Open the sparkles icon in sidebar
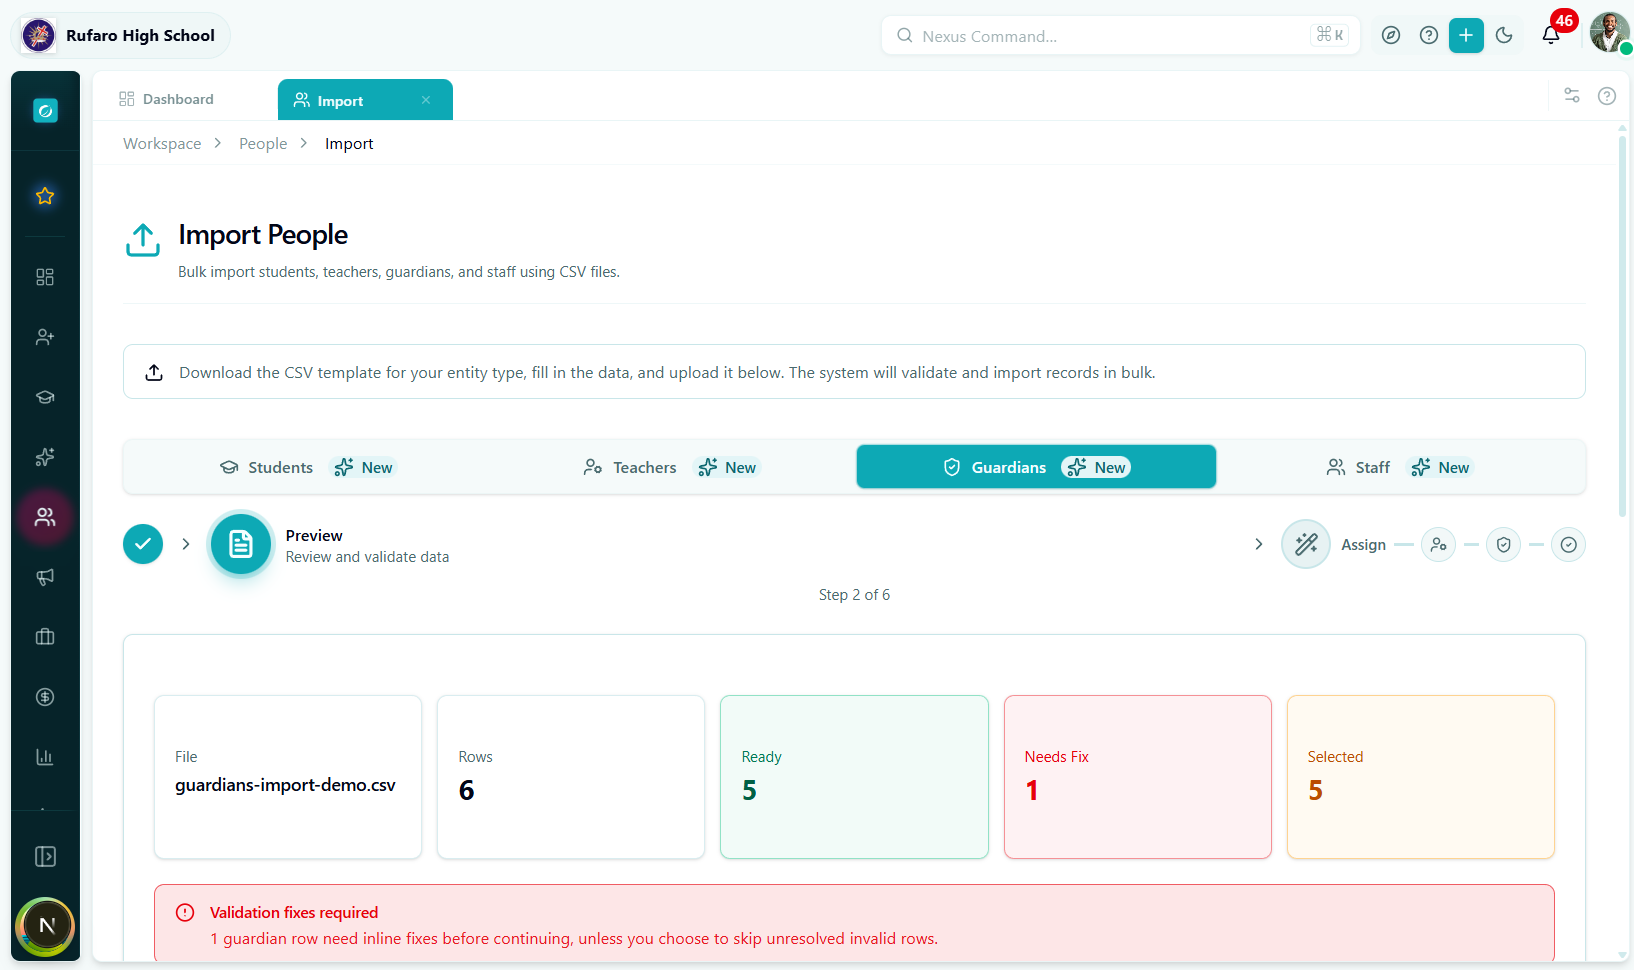The height and width of the screenshot is (970, 1634). coord(45,457)
